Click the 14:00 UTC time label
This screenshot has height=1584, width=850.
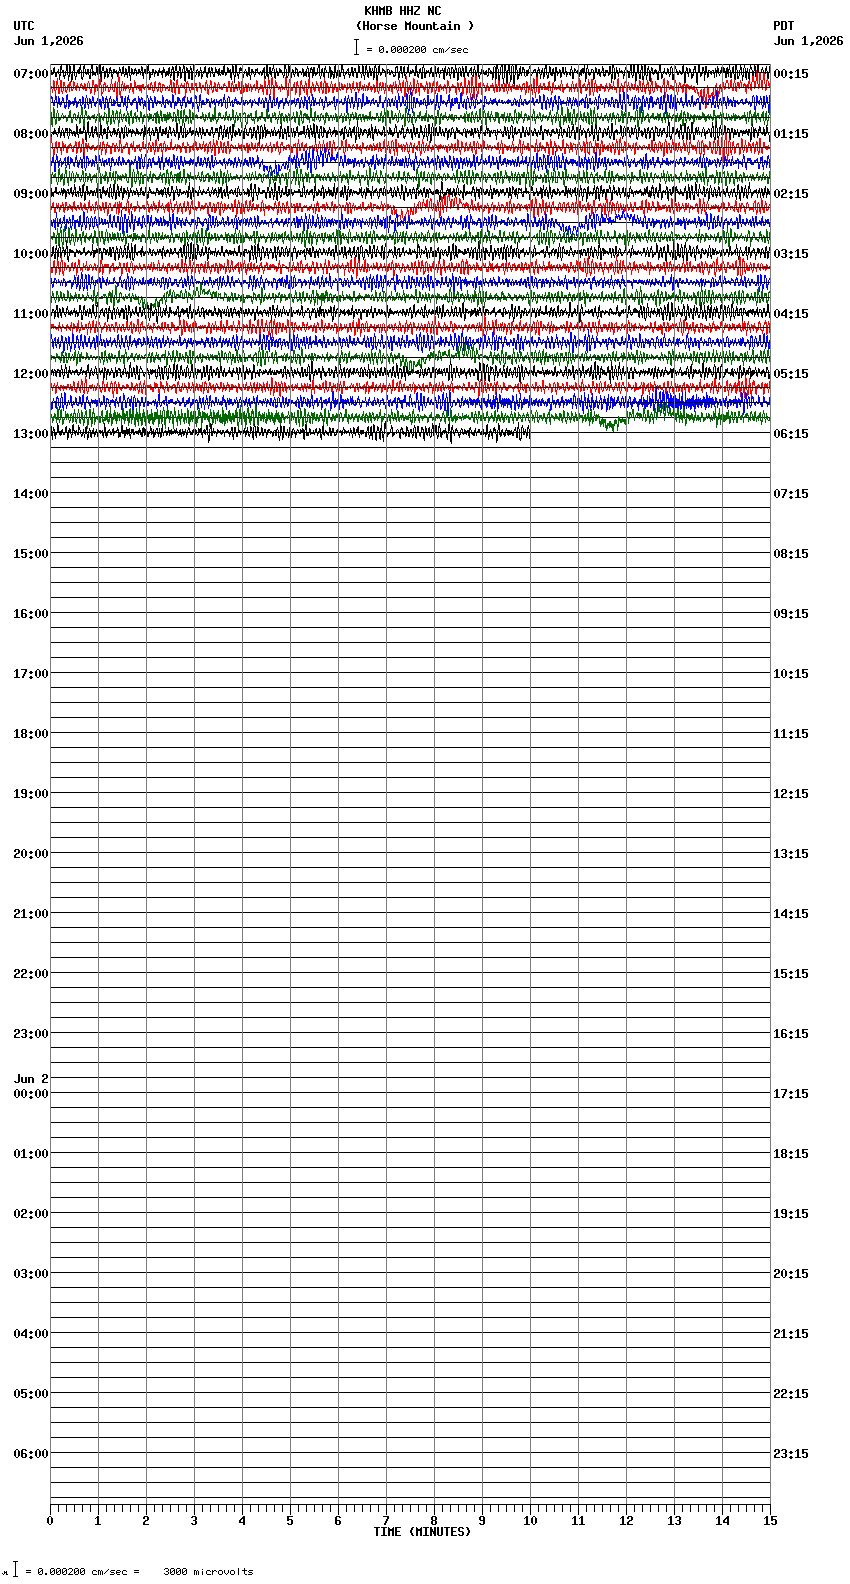click(x=31, y=494)
